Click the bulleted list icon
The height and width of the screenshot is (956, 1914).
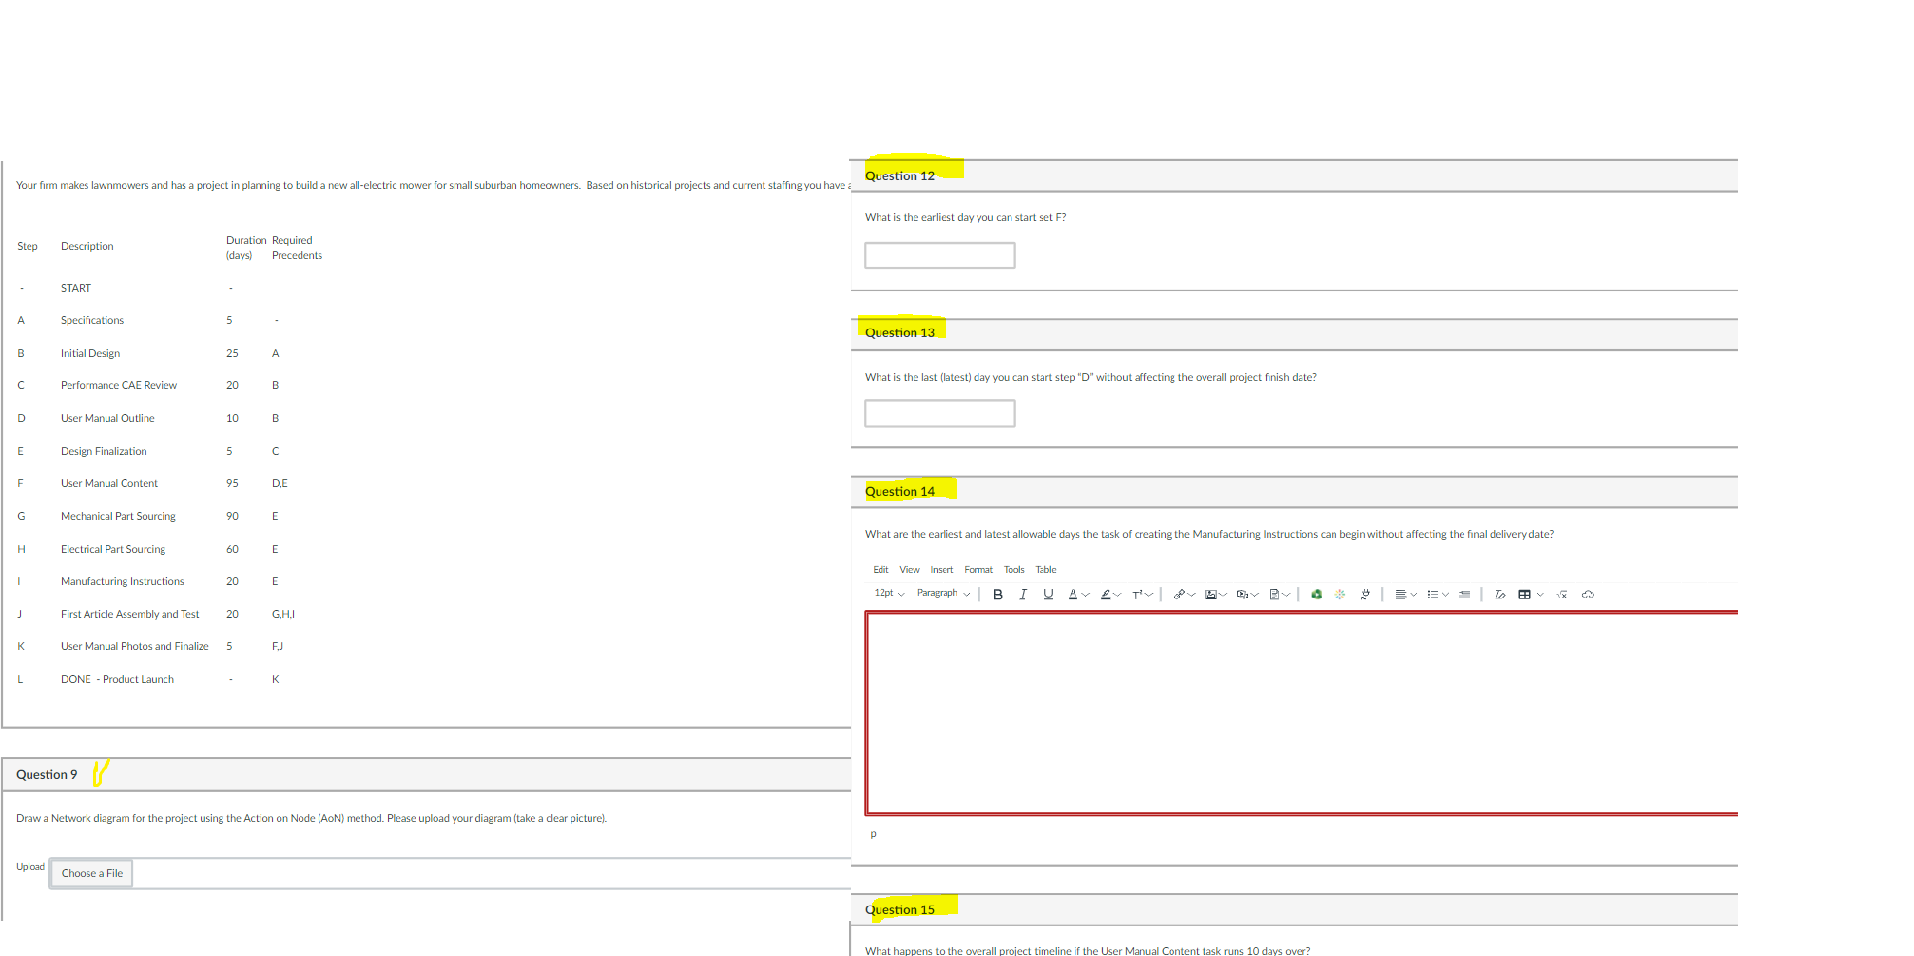[x=1433, y=594]
